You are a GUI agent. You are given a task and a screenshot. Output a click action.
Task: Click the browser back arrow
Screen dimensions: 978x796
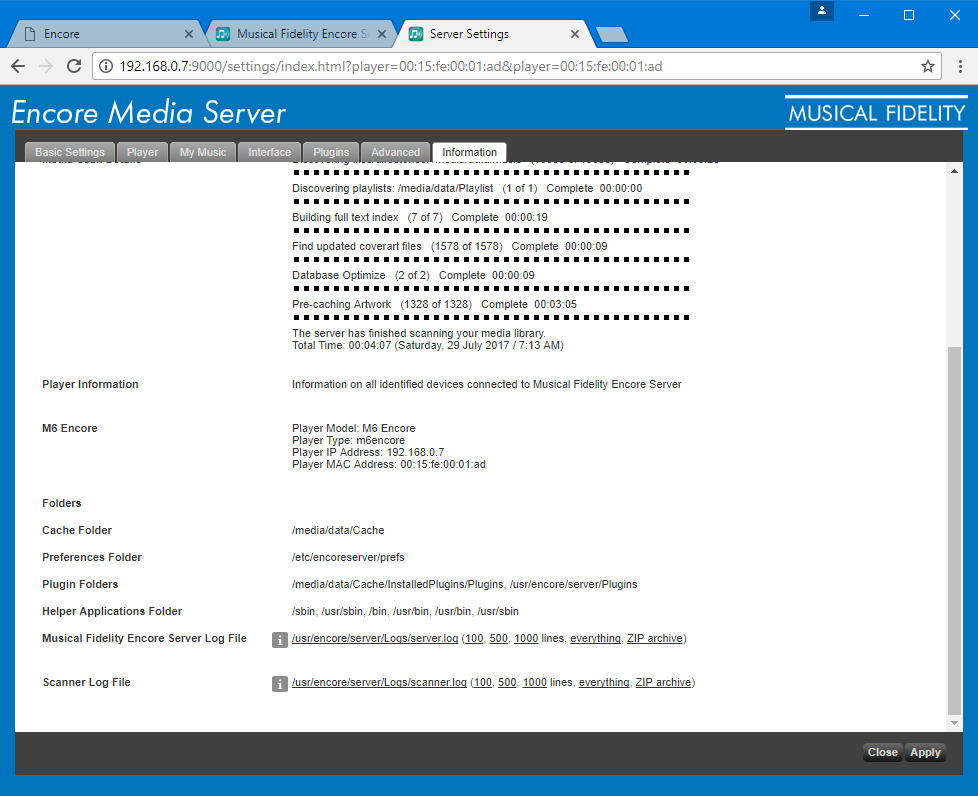(x=18, y=66)
